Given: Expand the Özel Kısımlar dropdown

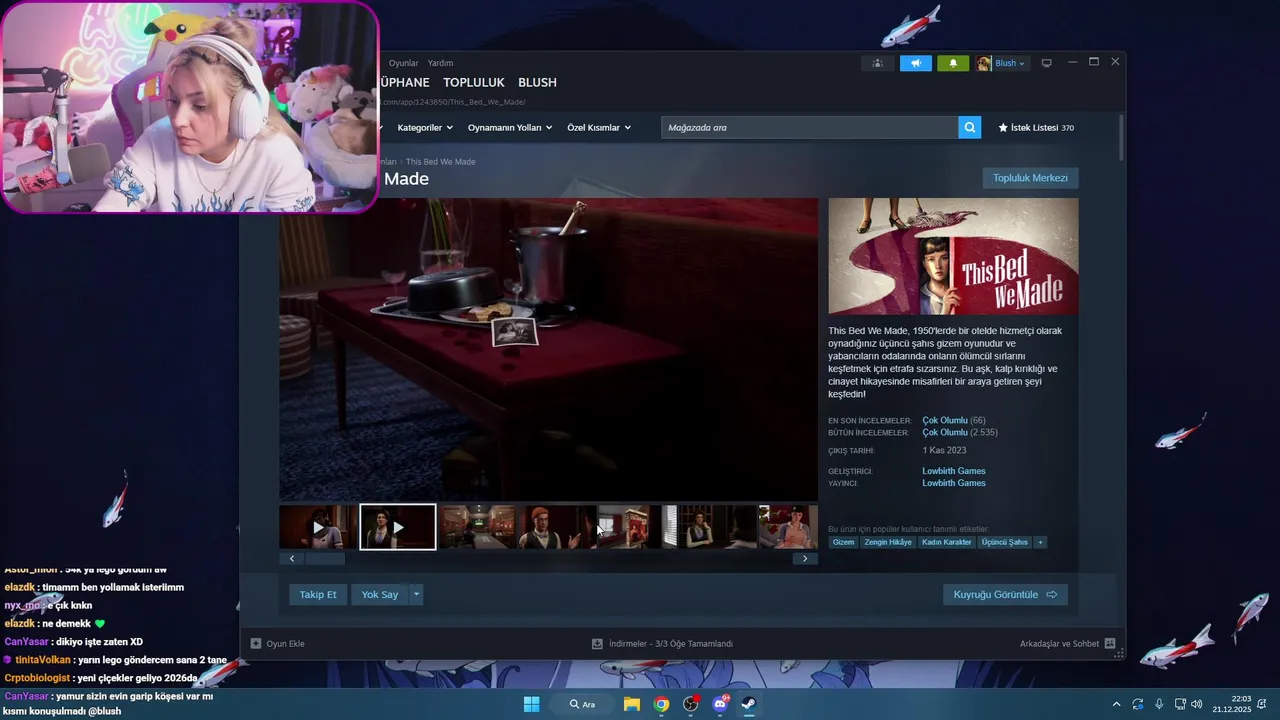Looking at the screenshot, I should click(599, 128).
